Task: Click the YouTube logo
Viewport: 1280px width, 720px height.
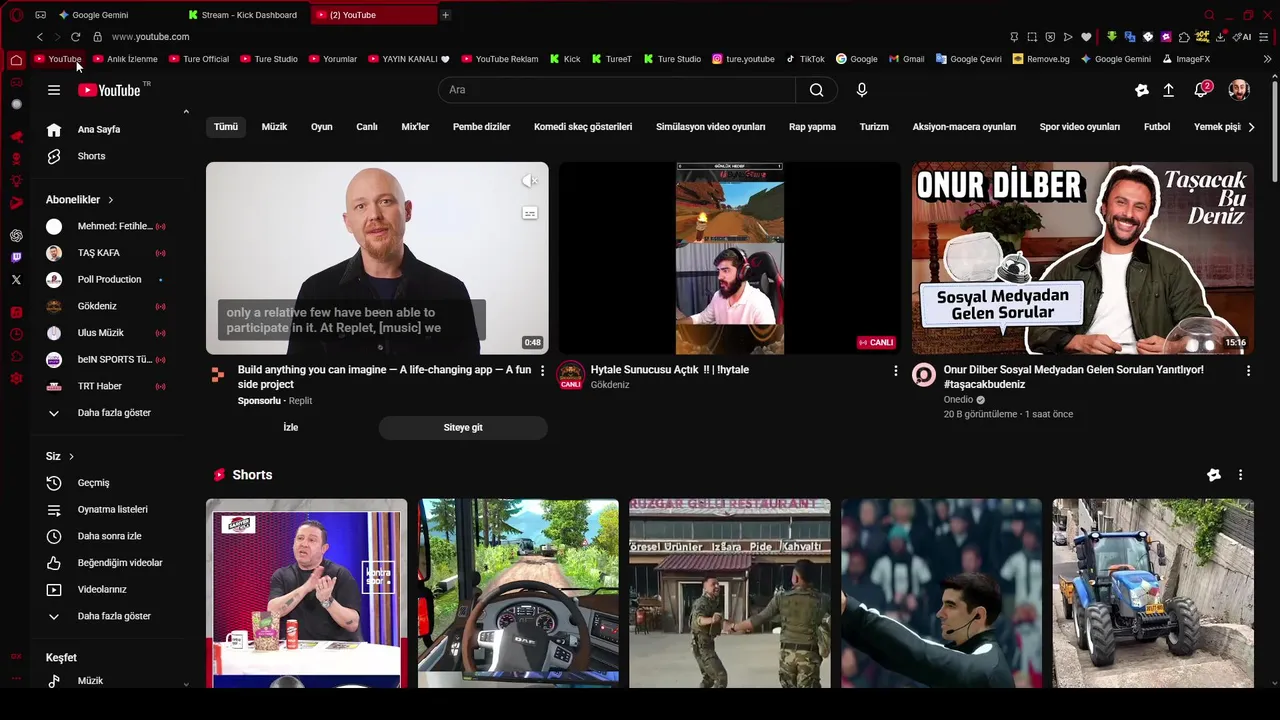Action: tap(109, 90)
